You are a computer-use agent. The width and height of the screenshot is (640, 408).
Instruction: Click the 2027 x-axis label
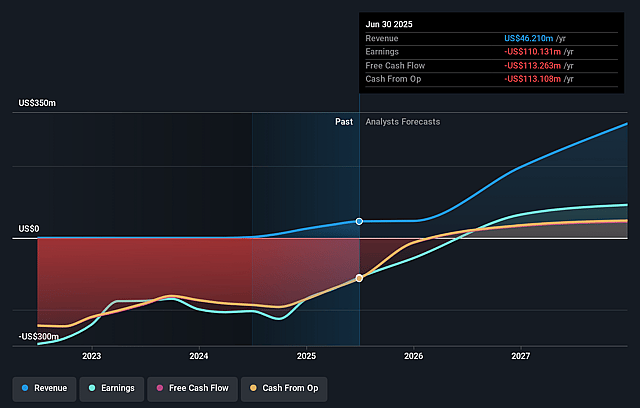pyautogui.click(x=521, y=356)
